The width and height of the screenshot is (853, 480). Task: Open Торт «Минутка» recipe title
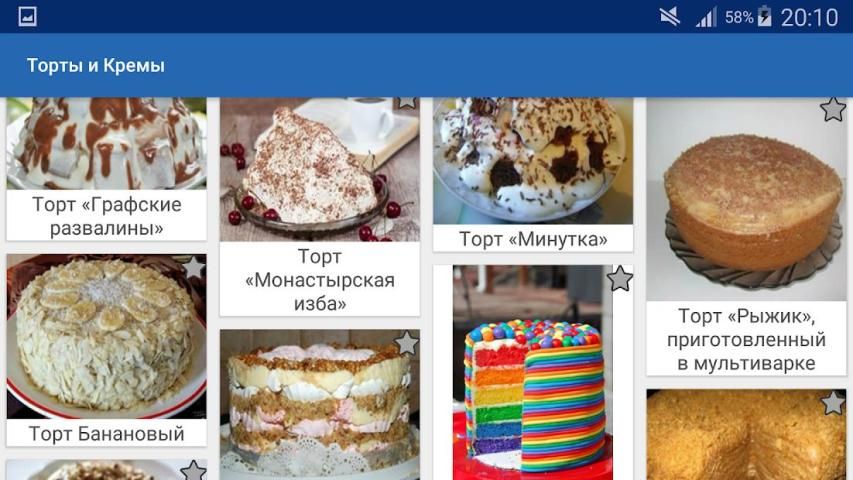[533, 239]
